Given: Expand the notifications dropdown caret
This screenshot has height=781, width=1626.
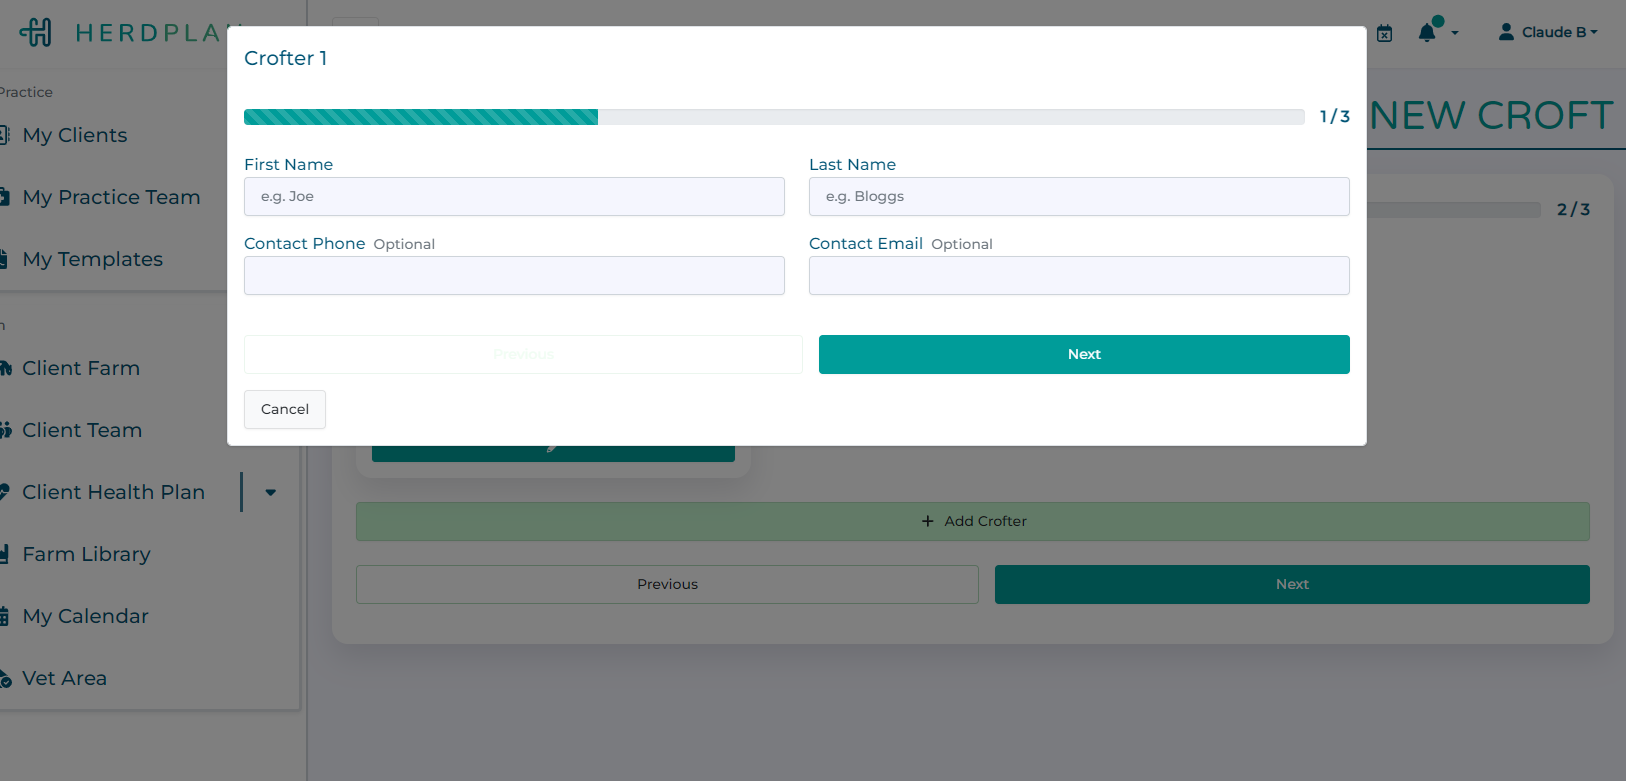Looking at the screenshot, I should 1455,33.
